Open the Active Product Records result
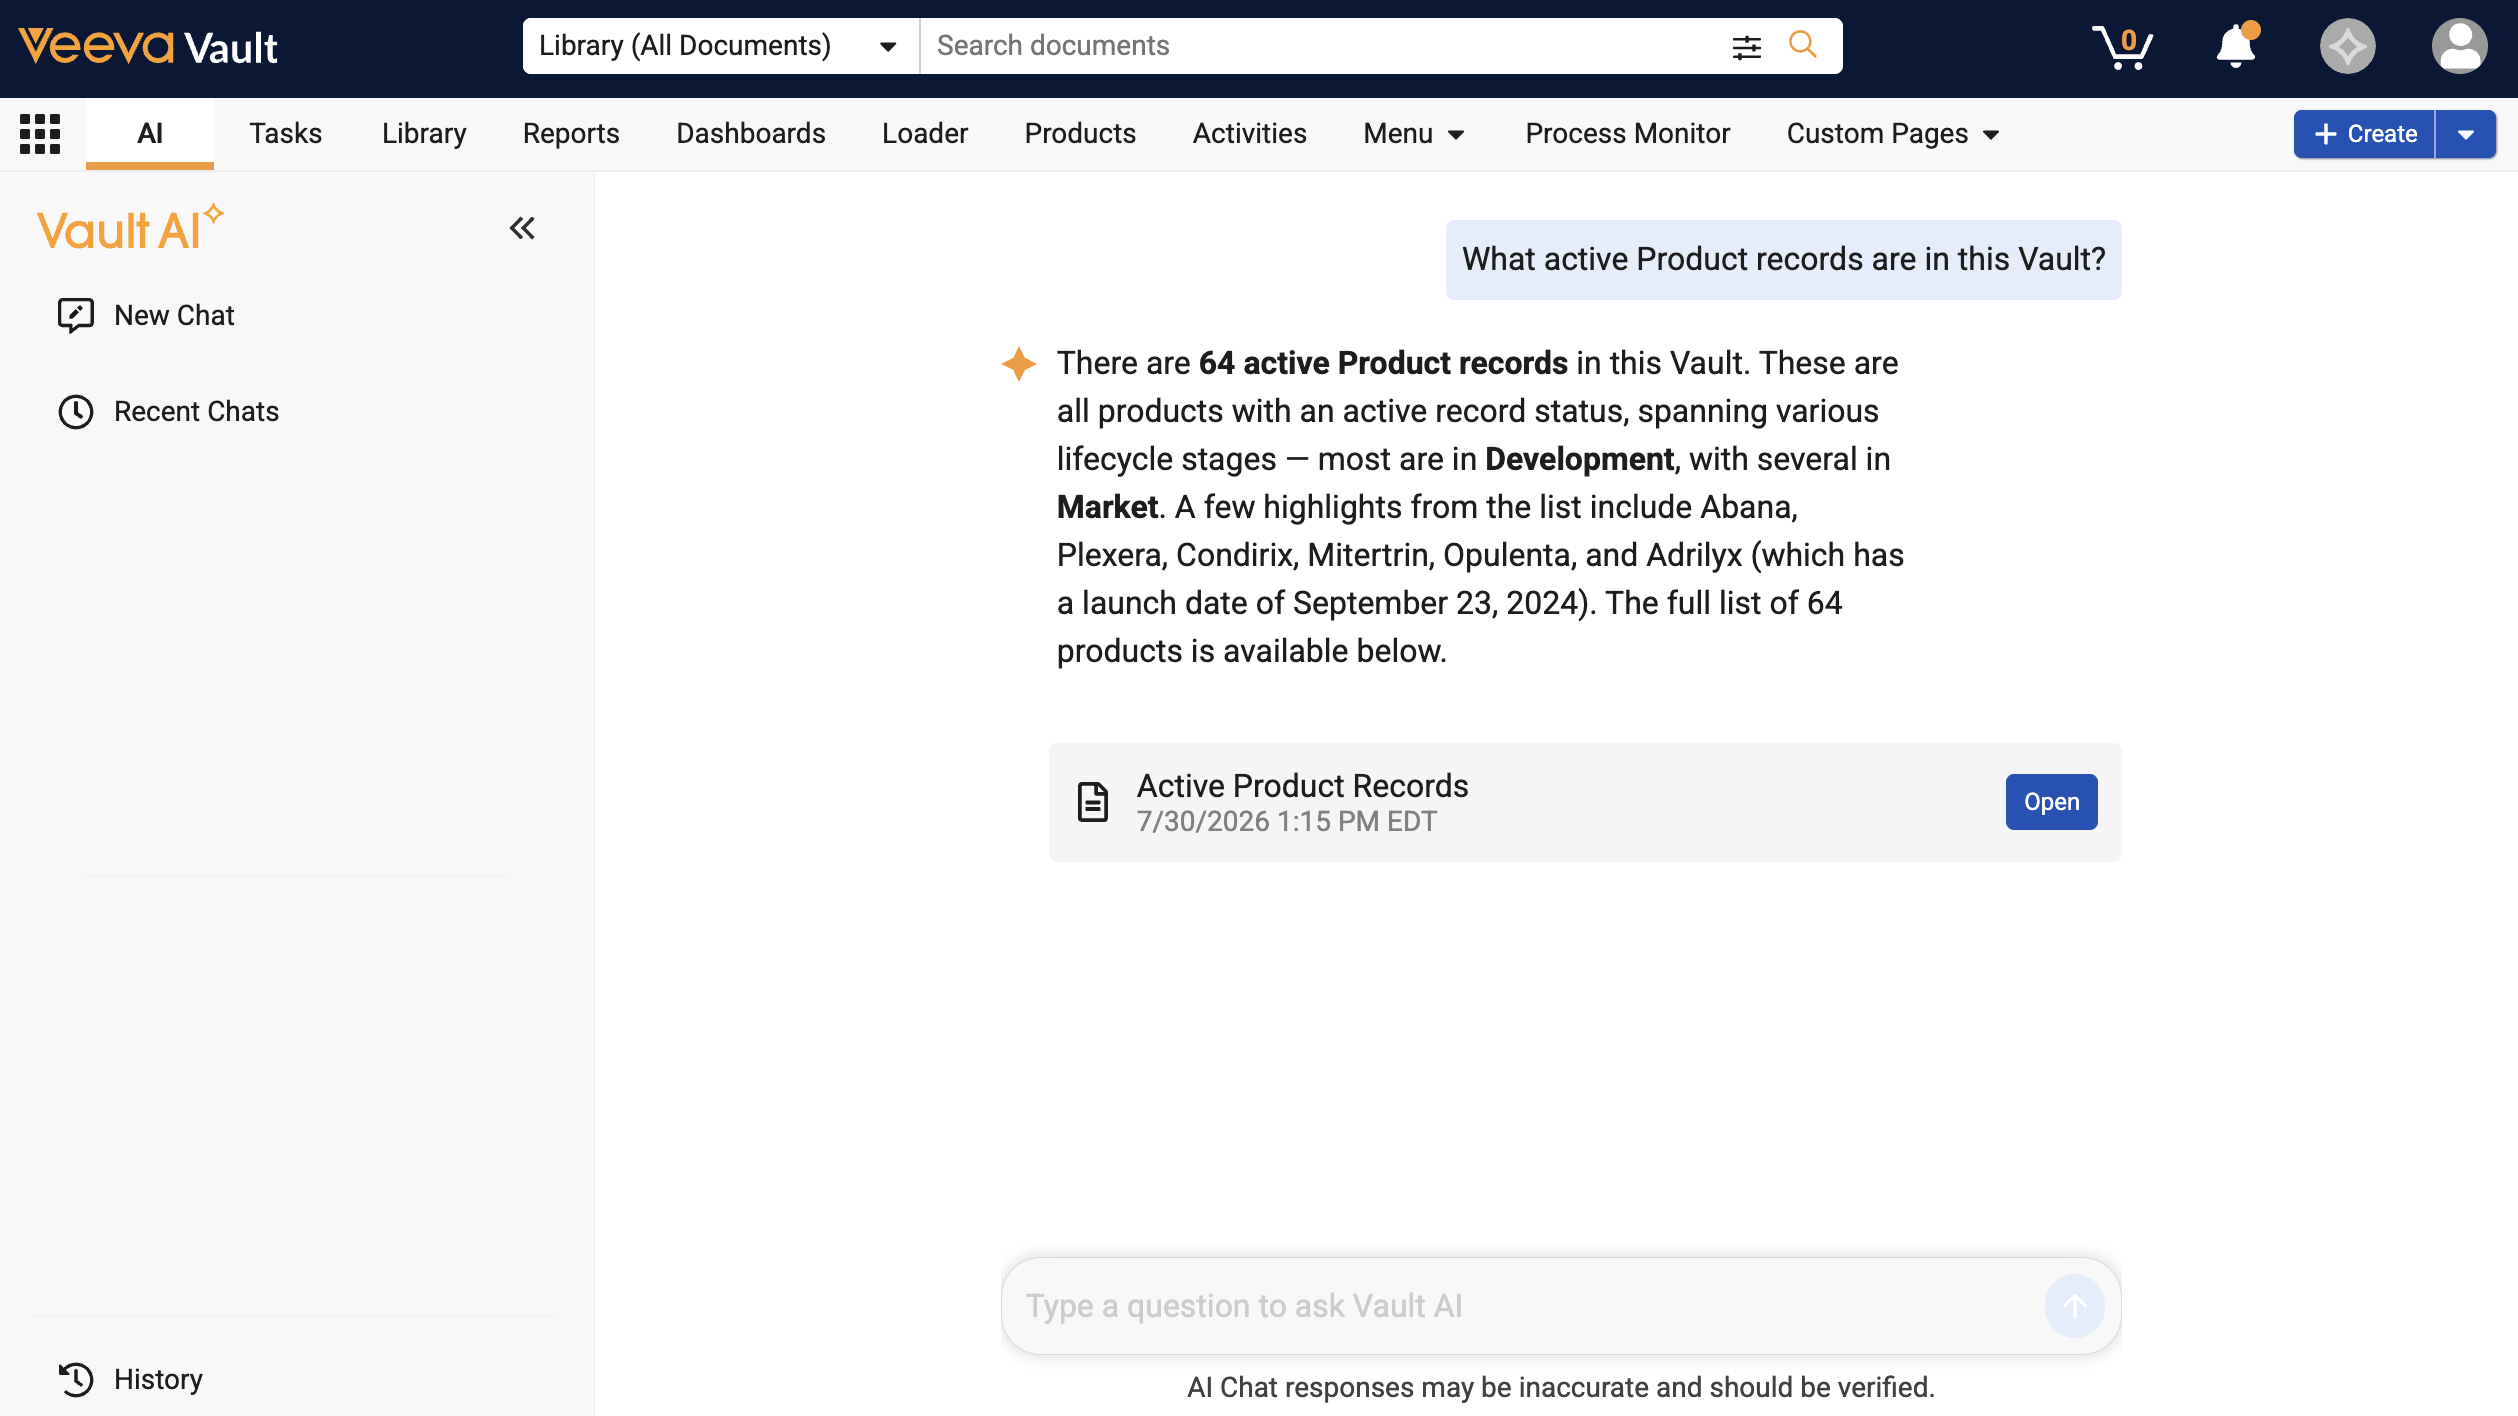Image resolution: width=2518 pixels, height=1416 pixels. [2051, 802]
